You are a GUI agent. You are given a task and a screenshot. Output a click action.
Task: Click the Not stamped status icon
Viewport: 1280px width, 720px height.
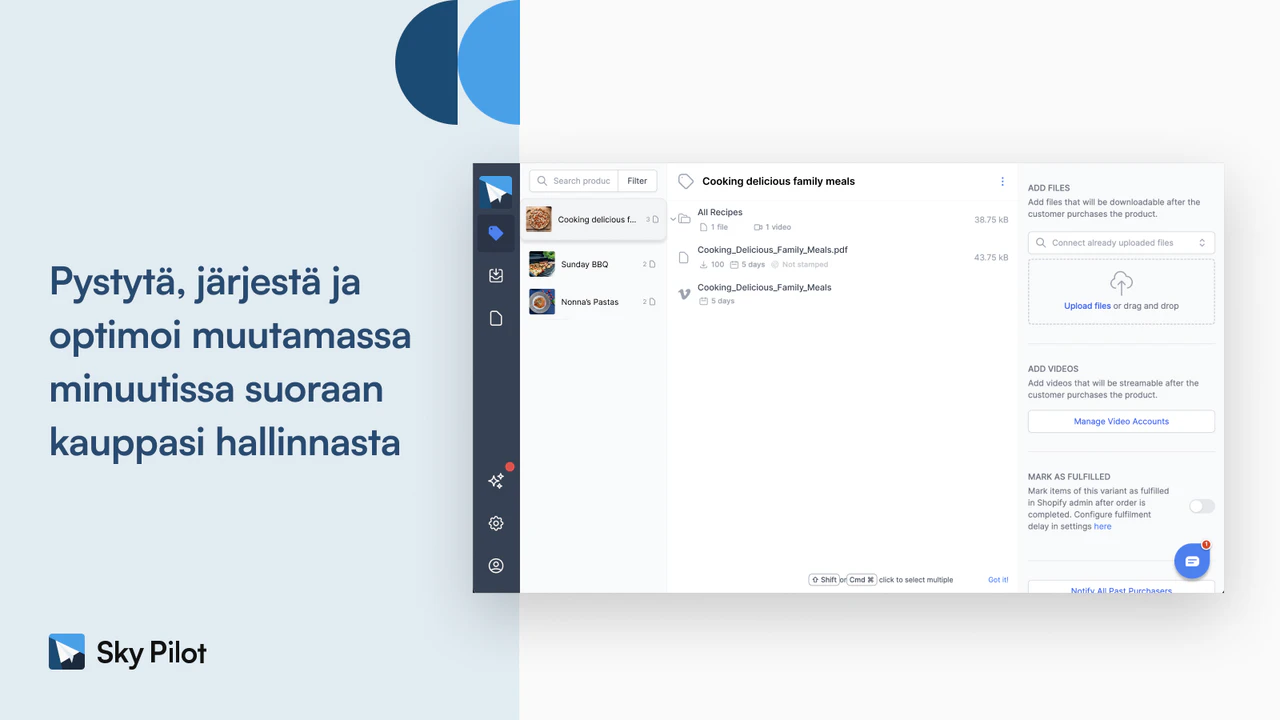coord(775,265)
